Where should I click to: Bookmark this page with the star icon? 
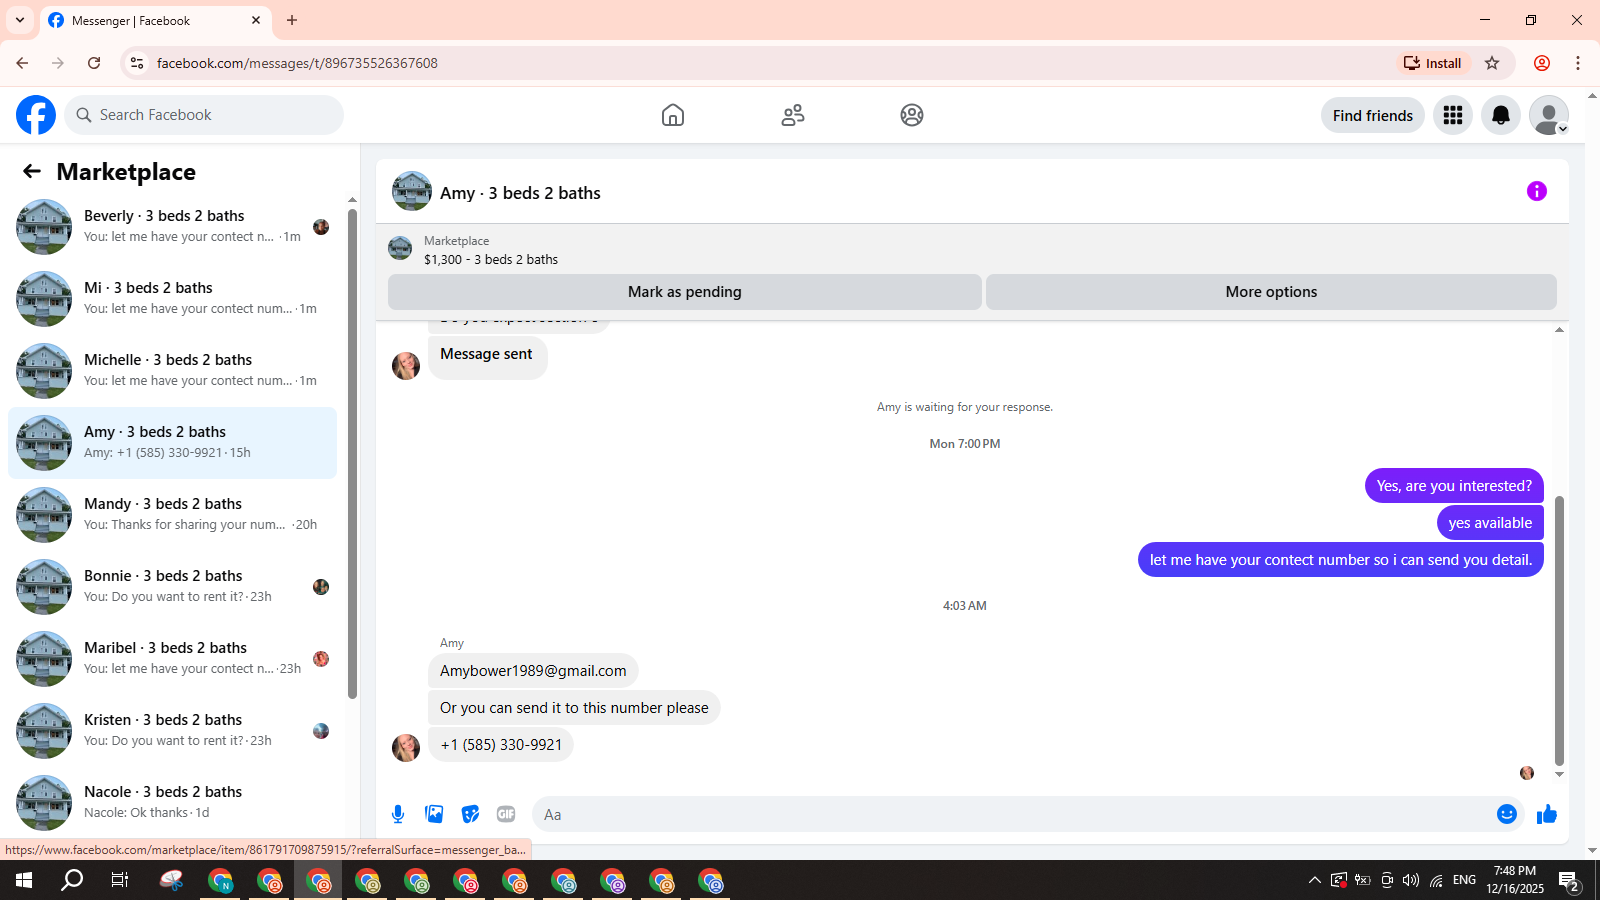1492,63
